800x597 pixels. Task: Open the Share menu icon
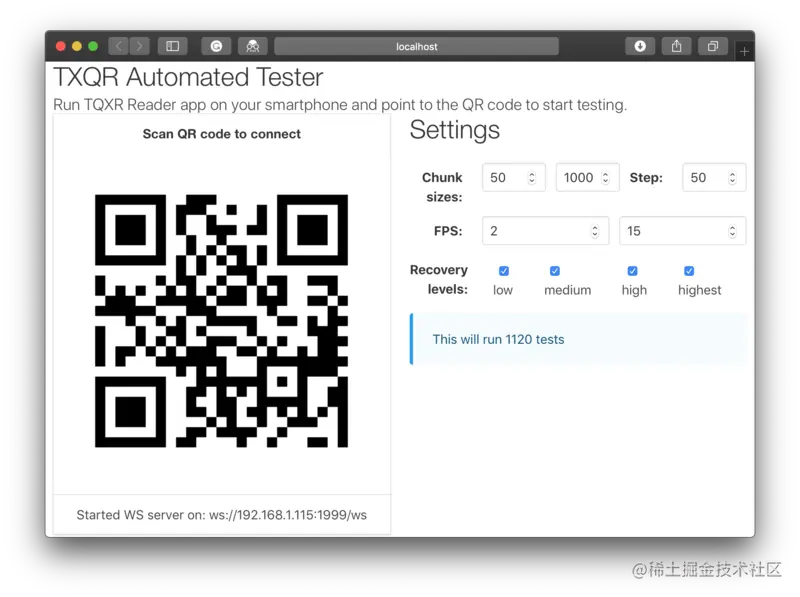[x=677, y=46]
